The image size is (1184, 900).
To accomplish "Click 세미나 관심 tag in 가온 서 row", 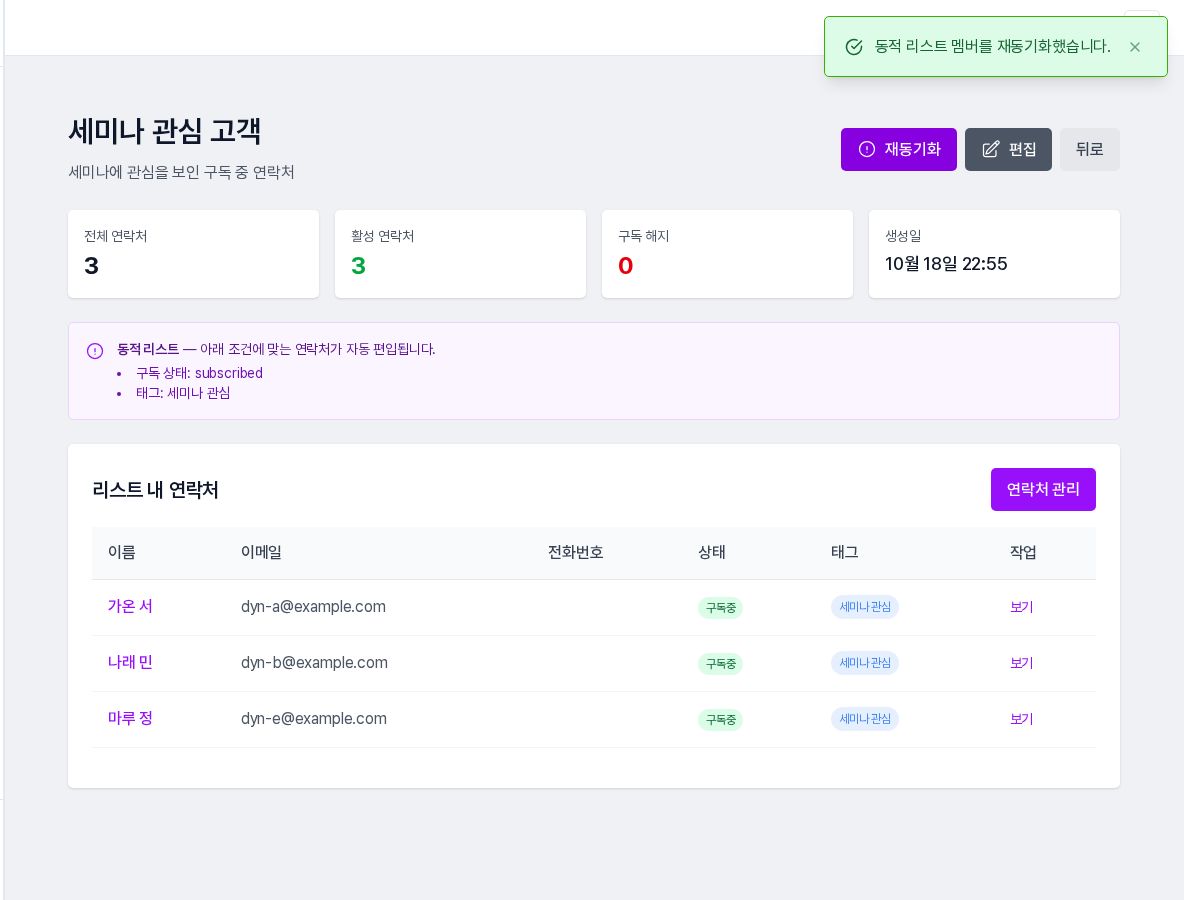I will (865, 607).
